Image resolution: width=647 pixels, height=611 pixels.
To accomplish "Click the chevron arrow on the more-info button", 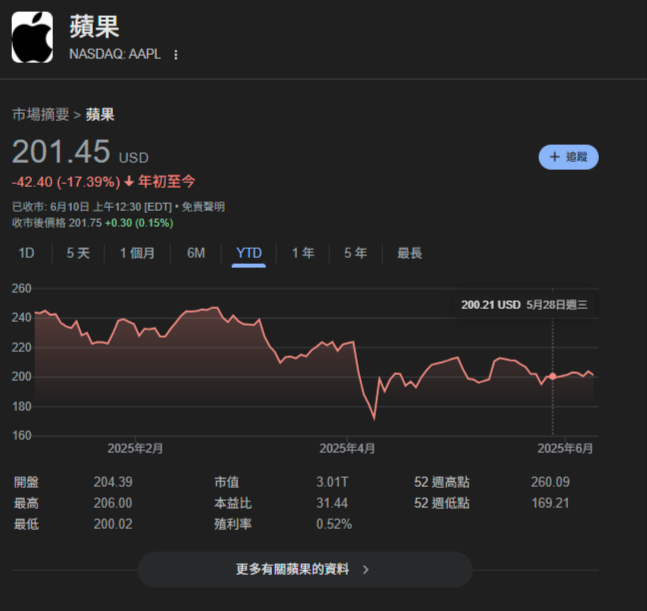I will (x=366, y=570).
